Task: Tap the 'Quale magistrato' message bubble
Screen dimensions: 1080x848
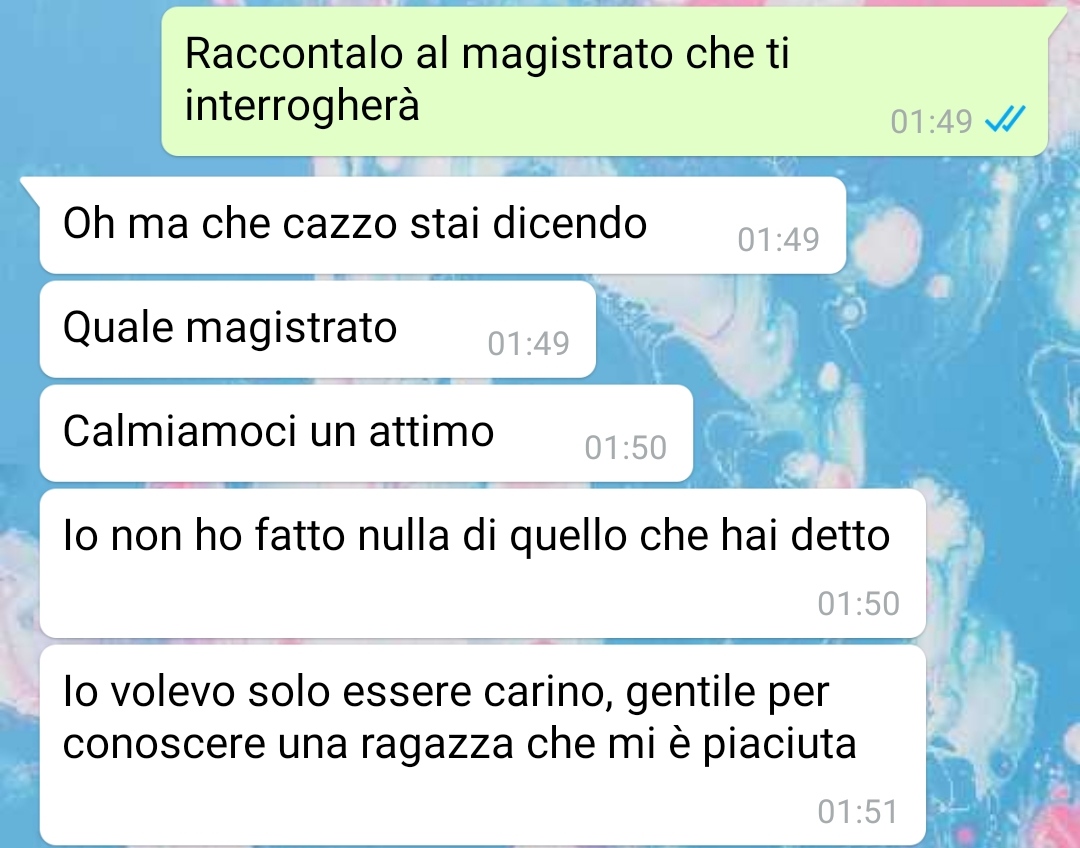Action: pos(318,329)
